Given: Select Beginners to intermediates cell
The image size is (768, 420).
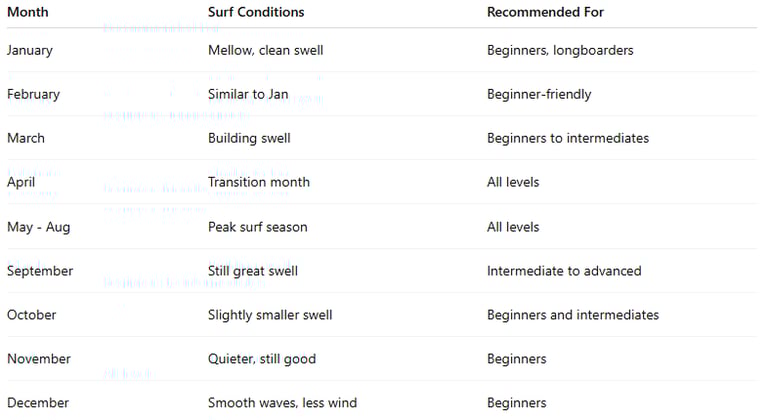Looking at the screenshot, I should coord(568,138).
